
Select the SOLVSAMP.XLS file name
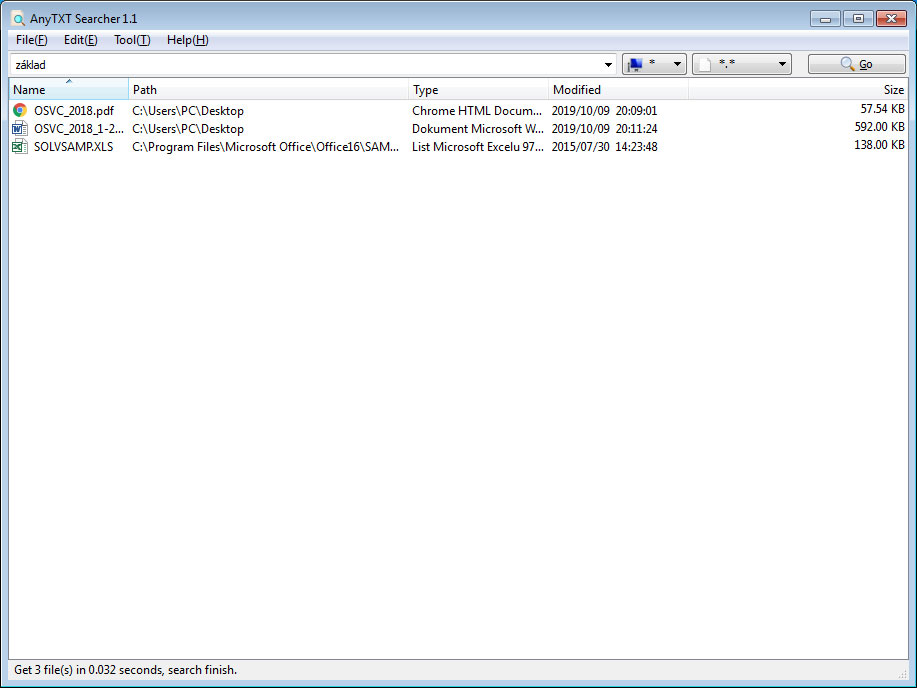click(x=74, y=147)
